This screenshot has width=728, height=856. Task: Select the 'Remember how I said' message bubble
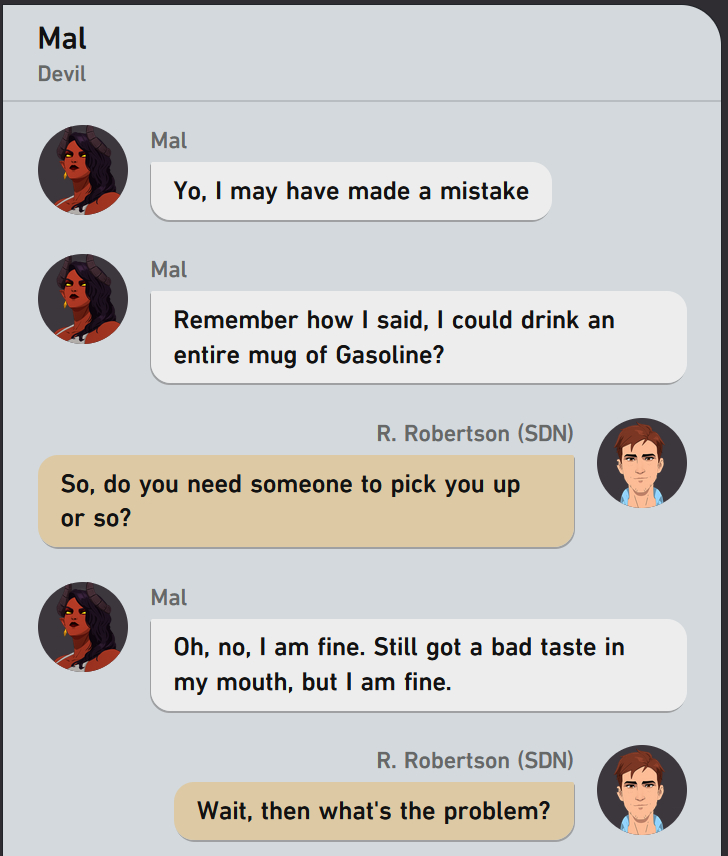[x=418, y=337]
